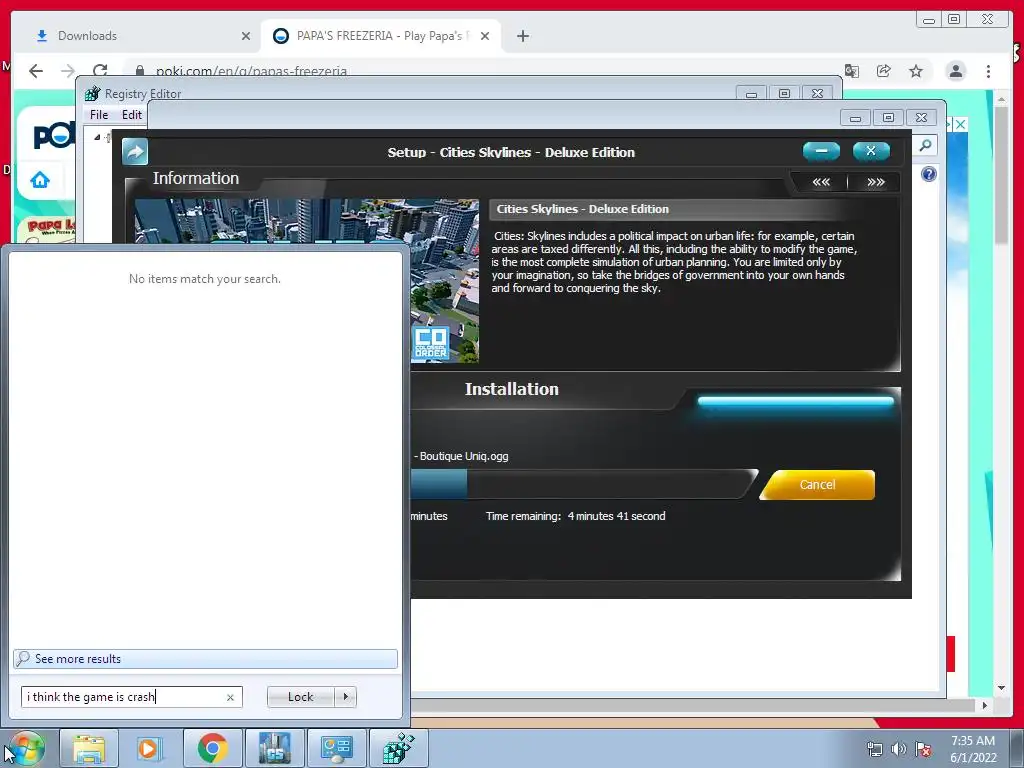Click the horizontal scrollbar right arrow
The width and height of the screenshot is (1024, 768).
[985, 705]
